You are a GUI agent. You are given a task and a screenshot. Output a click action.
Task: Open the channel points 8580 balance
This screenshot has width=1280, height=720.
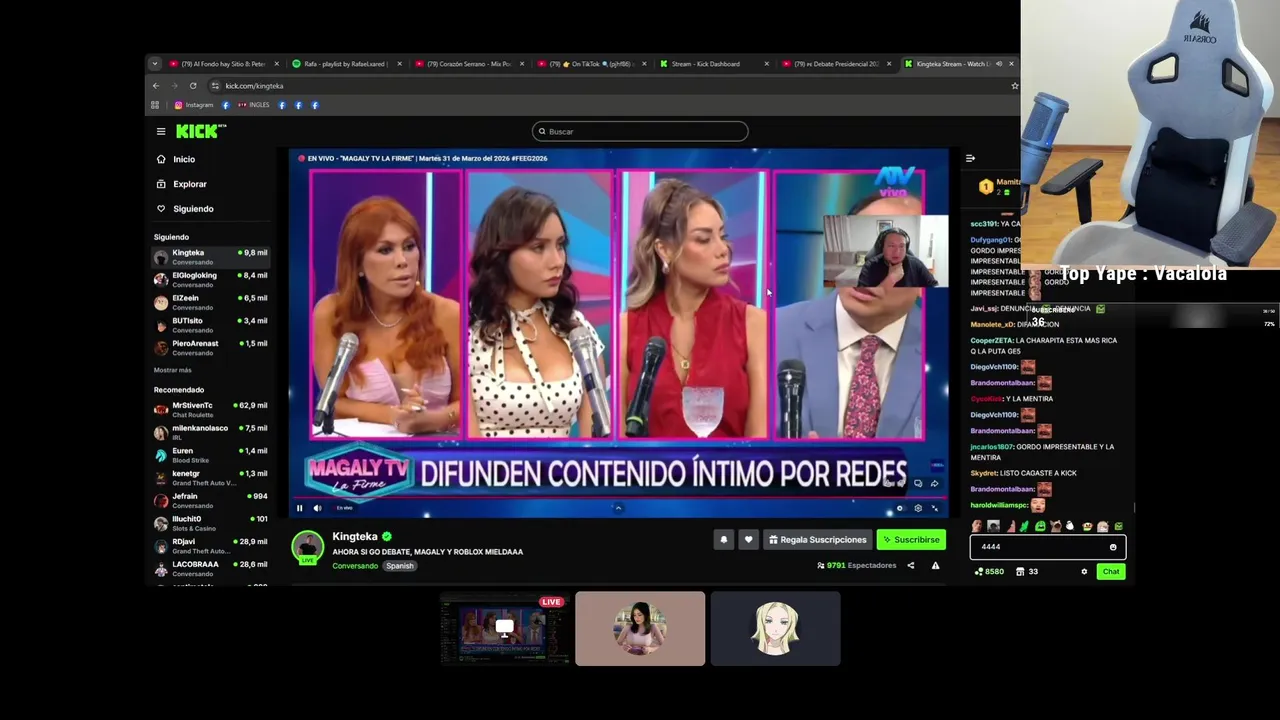[989, 572]
